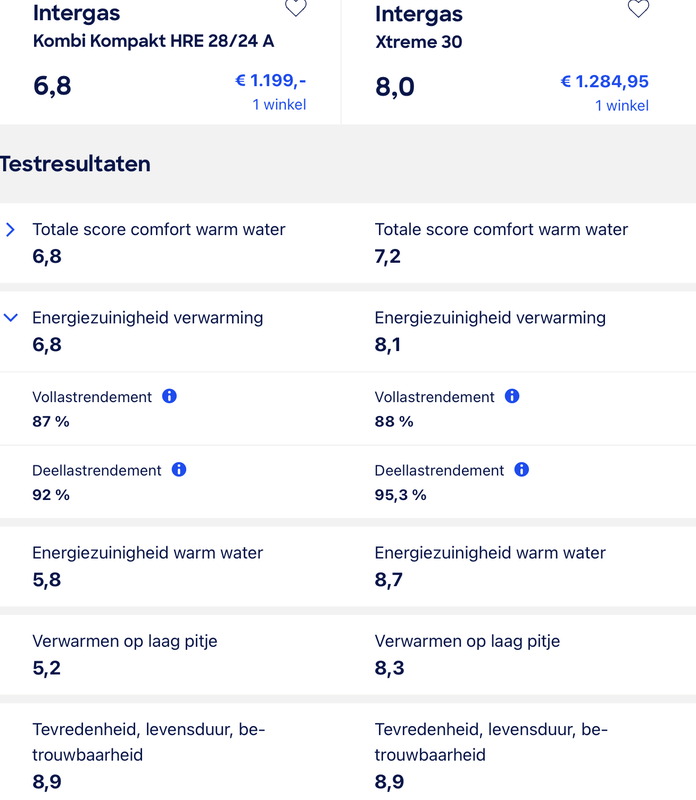Collapse Energiezuinigheid verwarming section
Image resolution: width=696 pixels, height=800 pixels.
11,318
